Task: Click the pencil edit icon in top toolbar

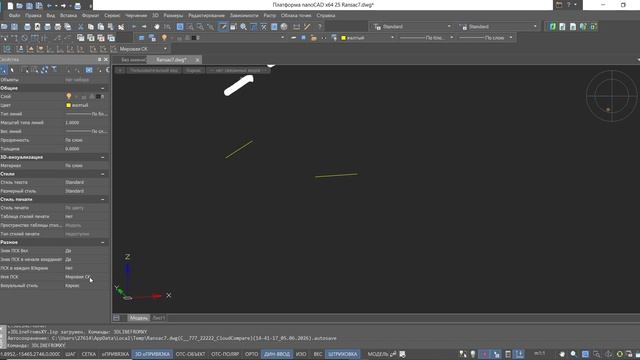Action: tap(223, 27)
